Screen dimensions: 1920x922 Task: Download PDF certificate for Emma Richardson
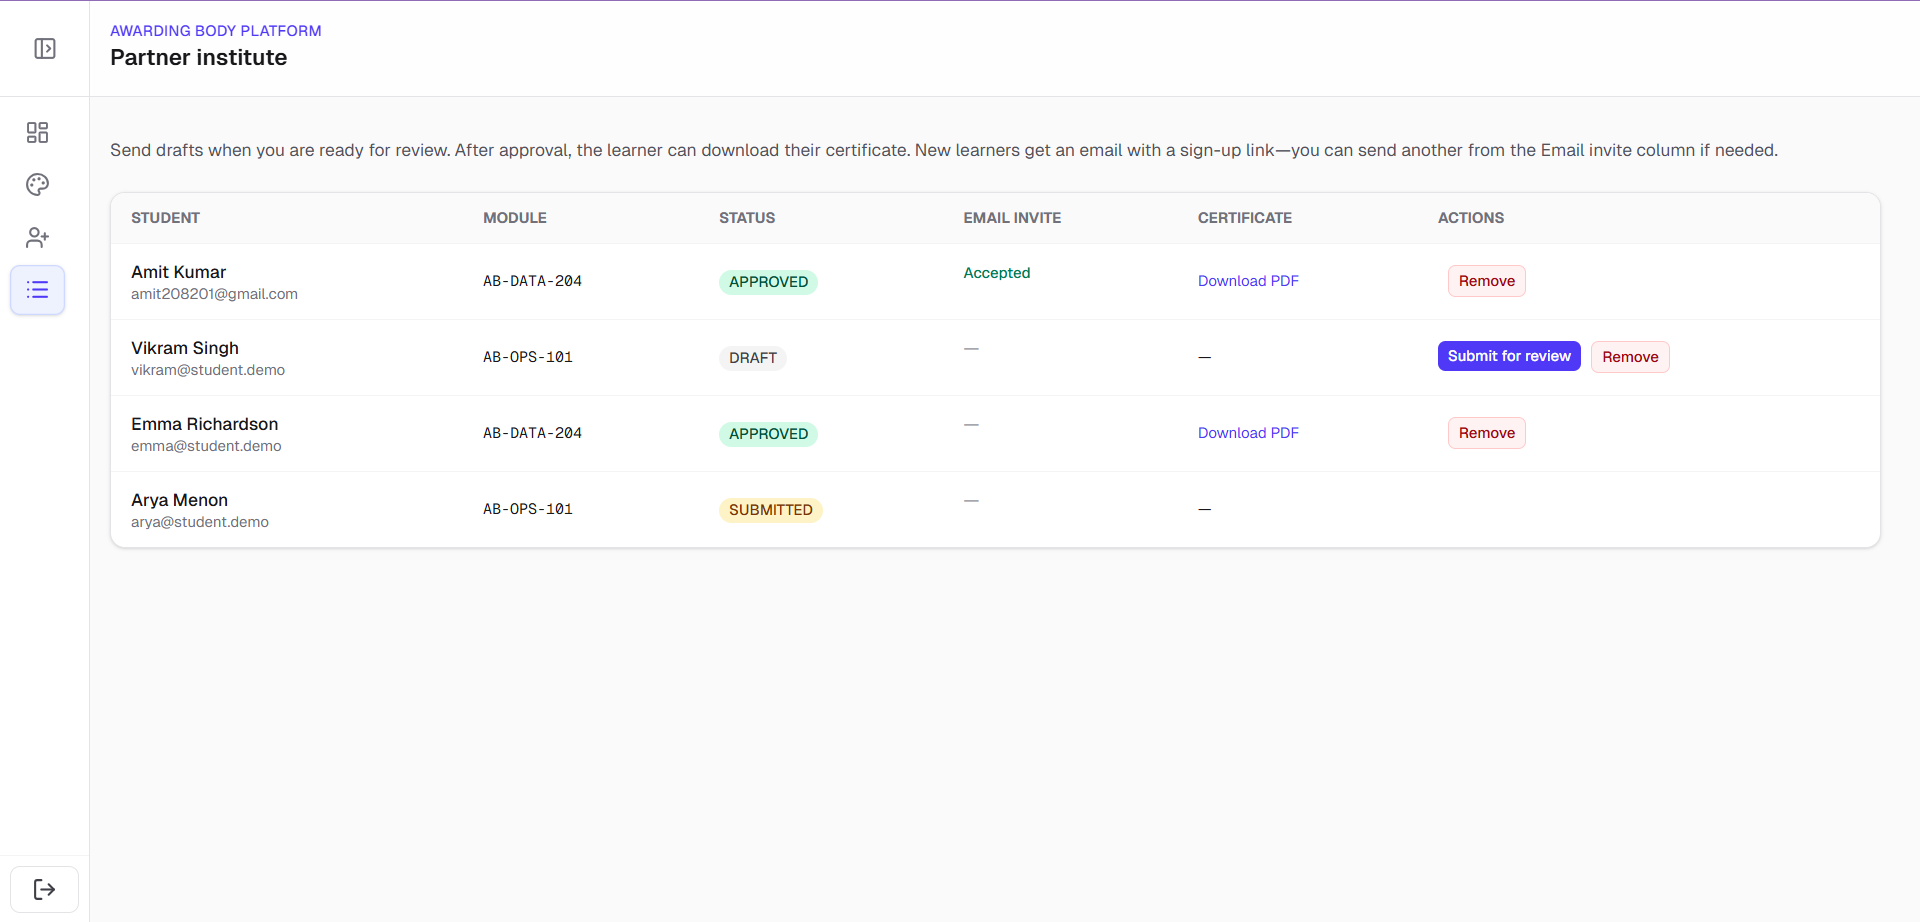(x=1248, y=433)
